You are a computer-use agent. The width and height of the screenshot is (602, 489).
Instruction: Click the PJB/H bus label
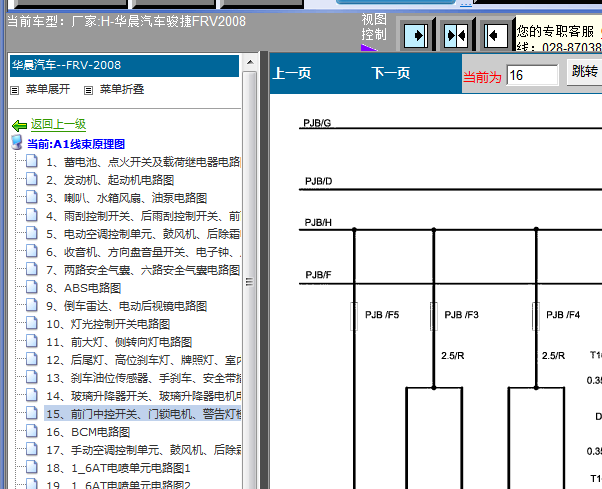pyautogui.click(x=318, y=223)
